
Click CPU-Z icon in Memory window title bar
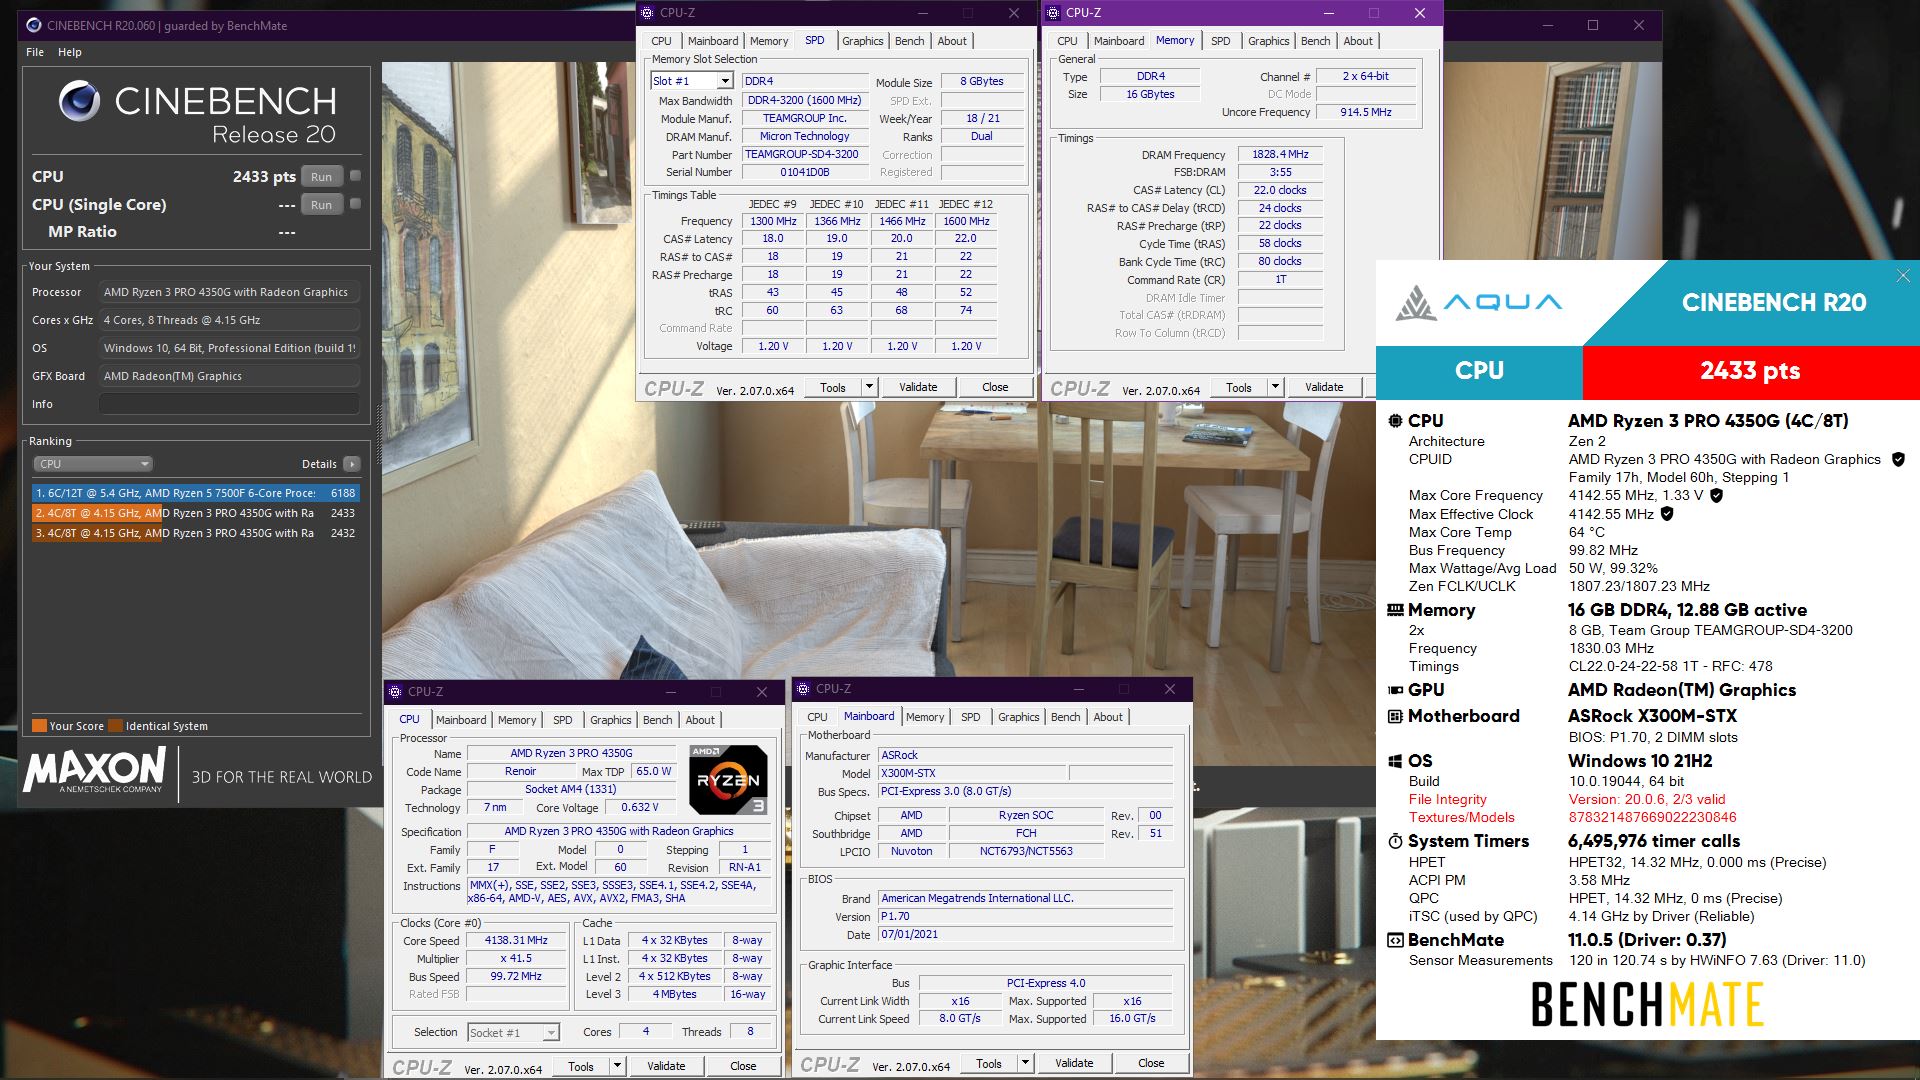(x=1053, y=13)
